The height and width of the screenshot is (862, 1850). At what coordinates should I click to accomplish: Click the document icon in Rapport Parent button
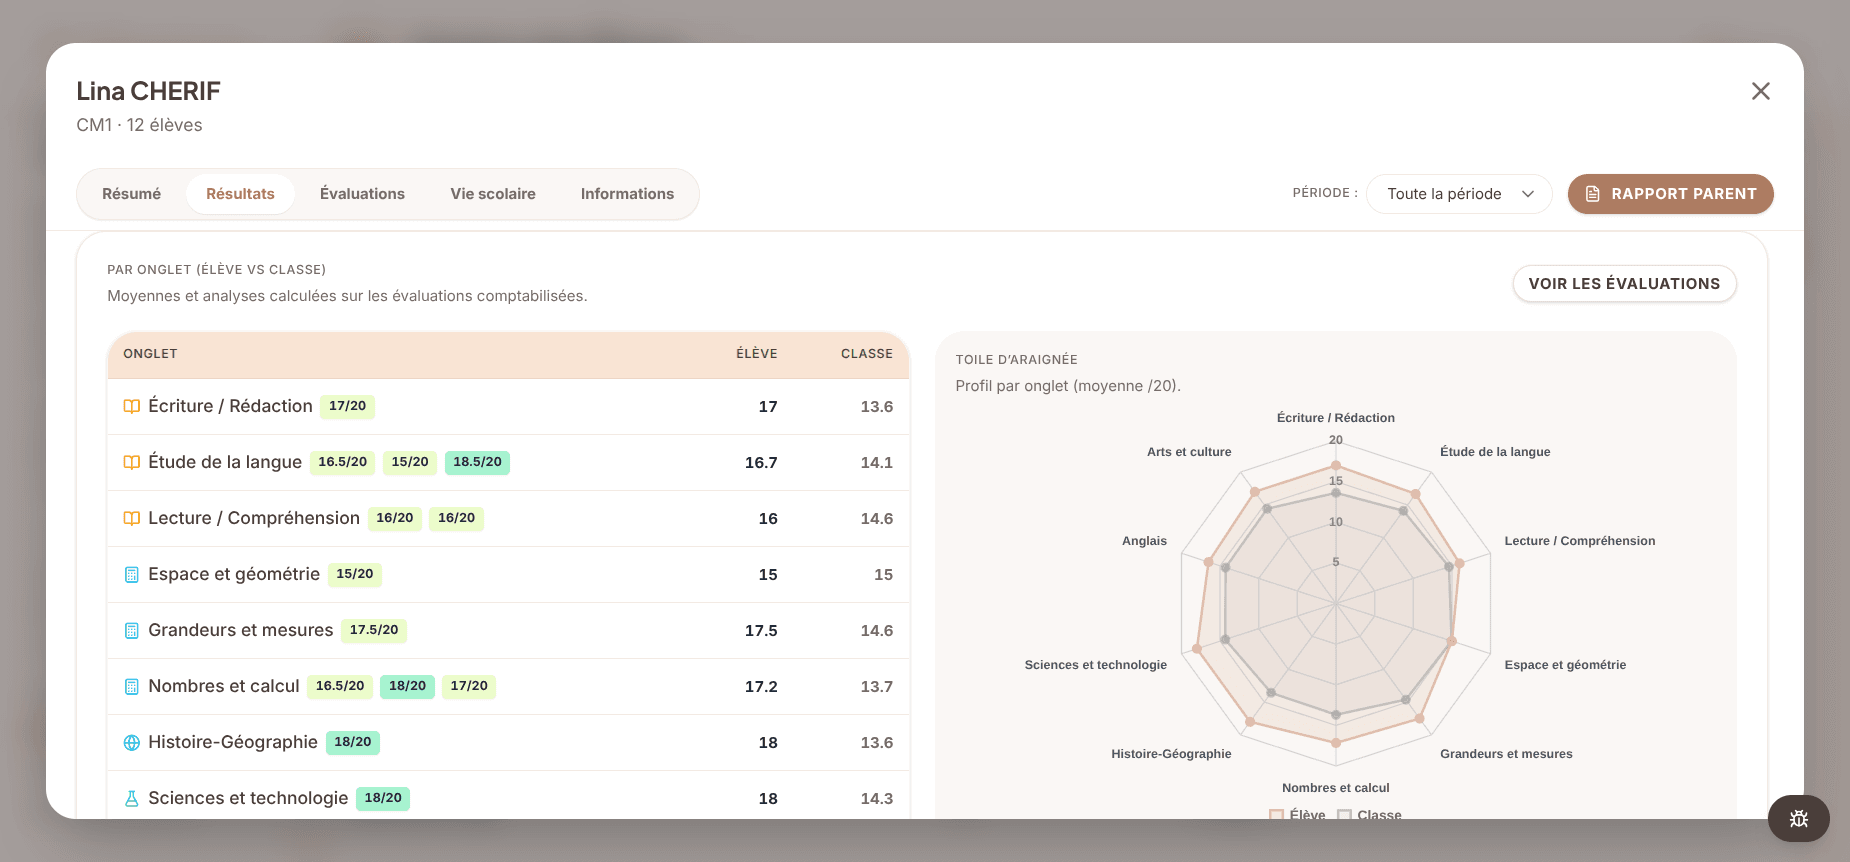1593,194
